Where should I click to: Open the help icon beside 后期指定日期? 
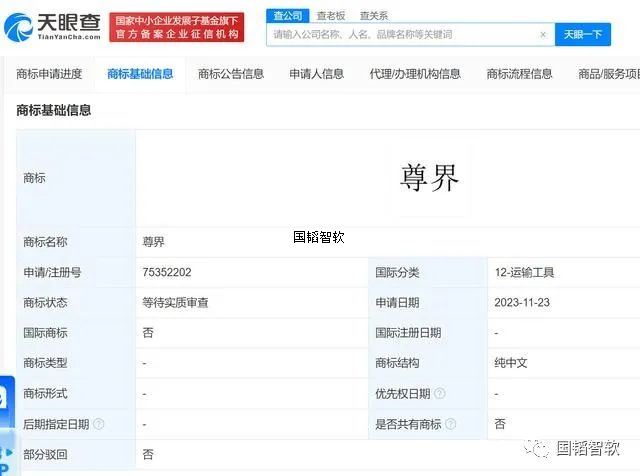pos(99,424)
